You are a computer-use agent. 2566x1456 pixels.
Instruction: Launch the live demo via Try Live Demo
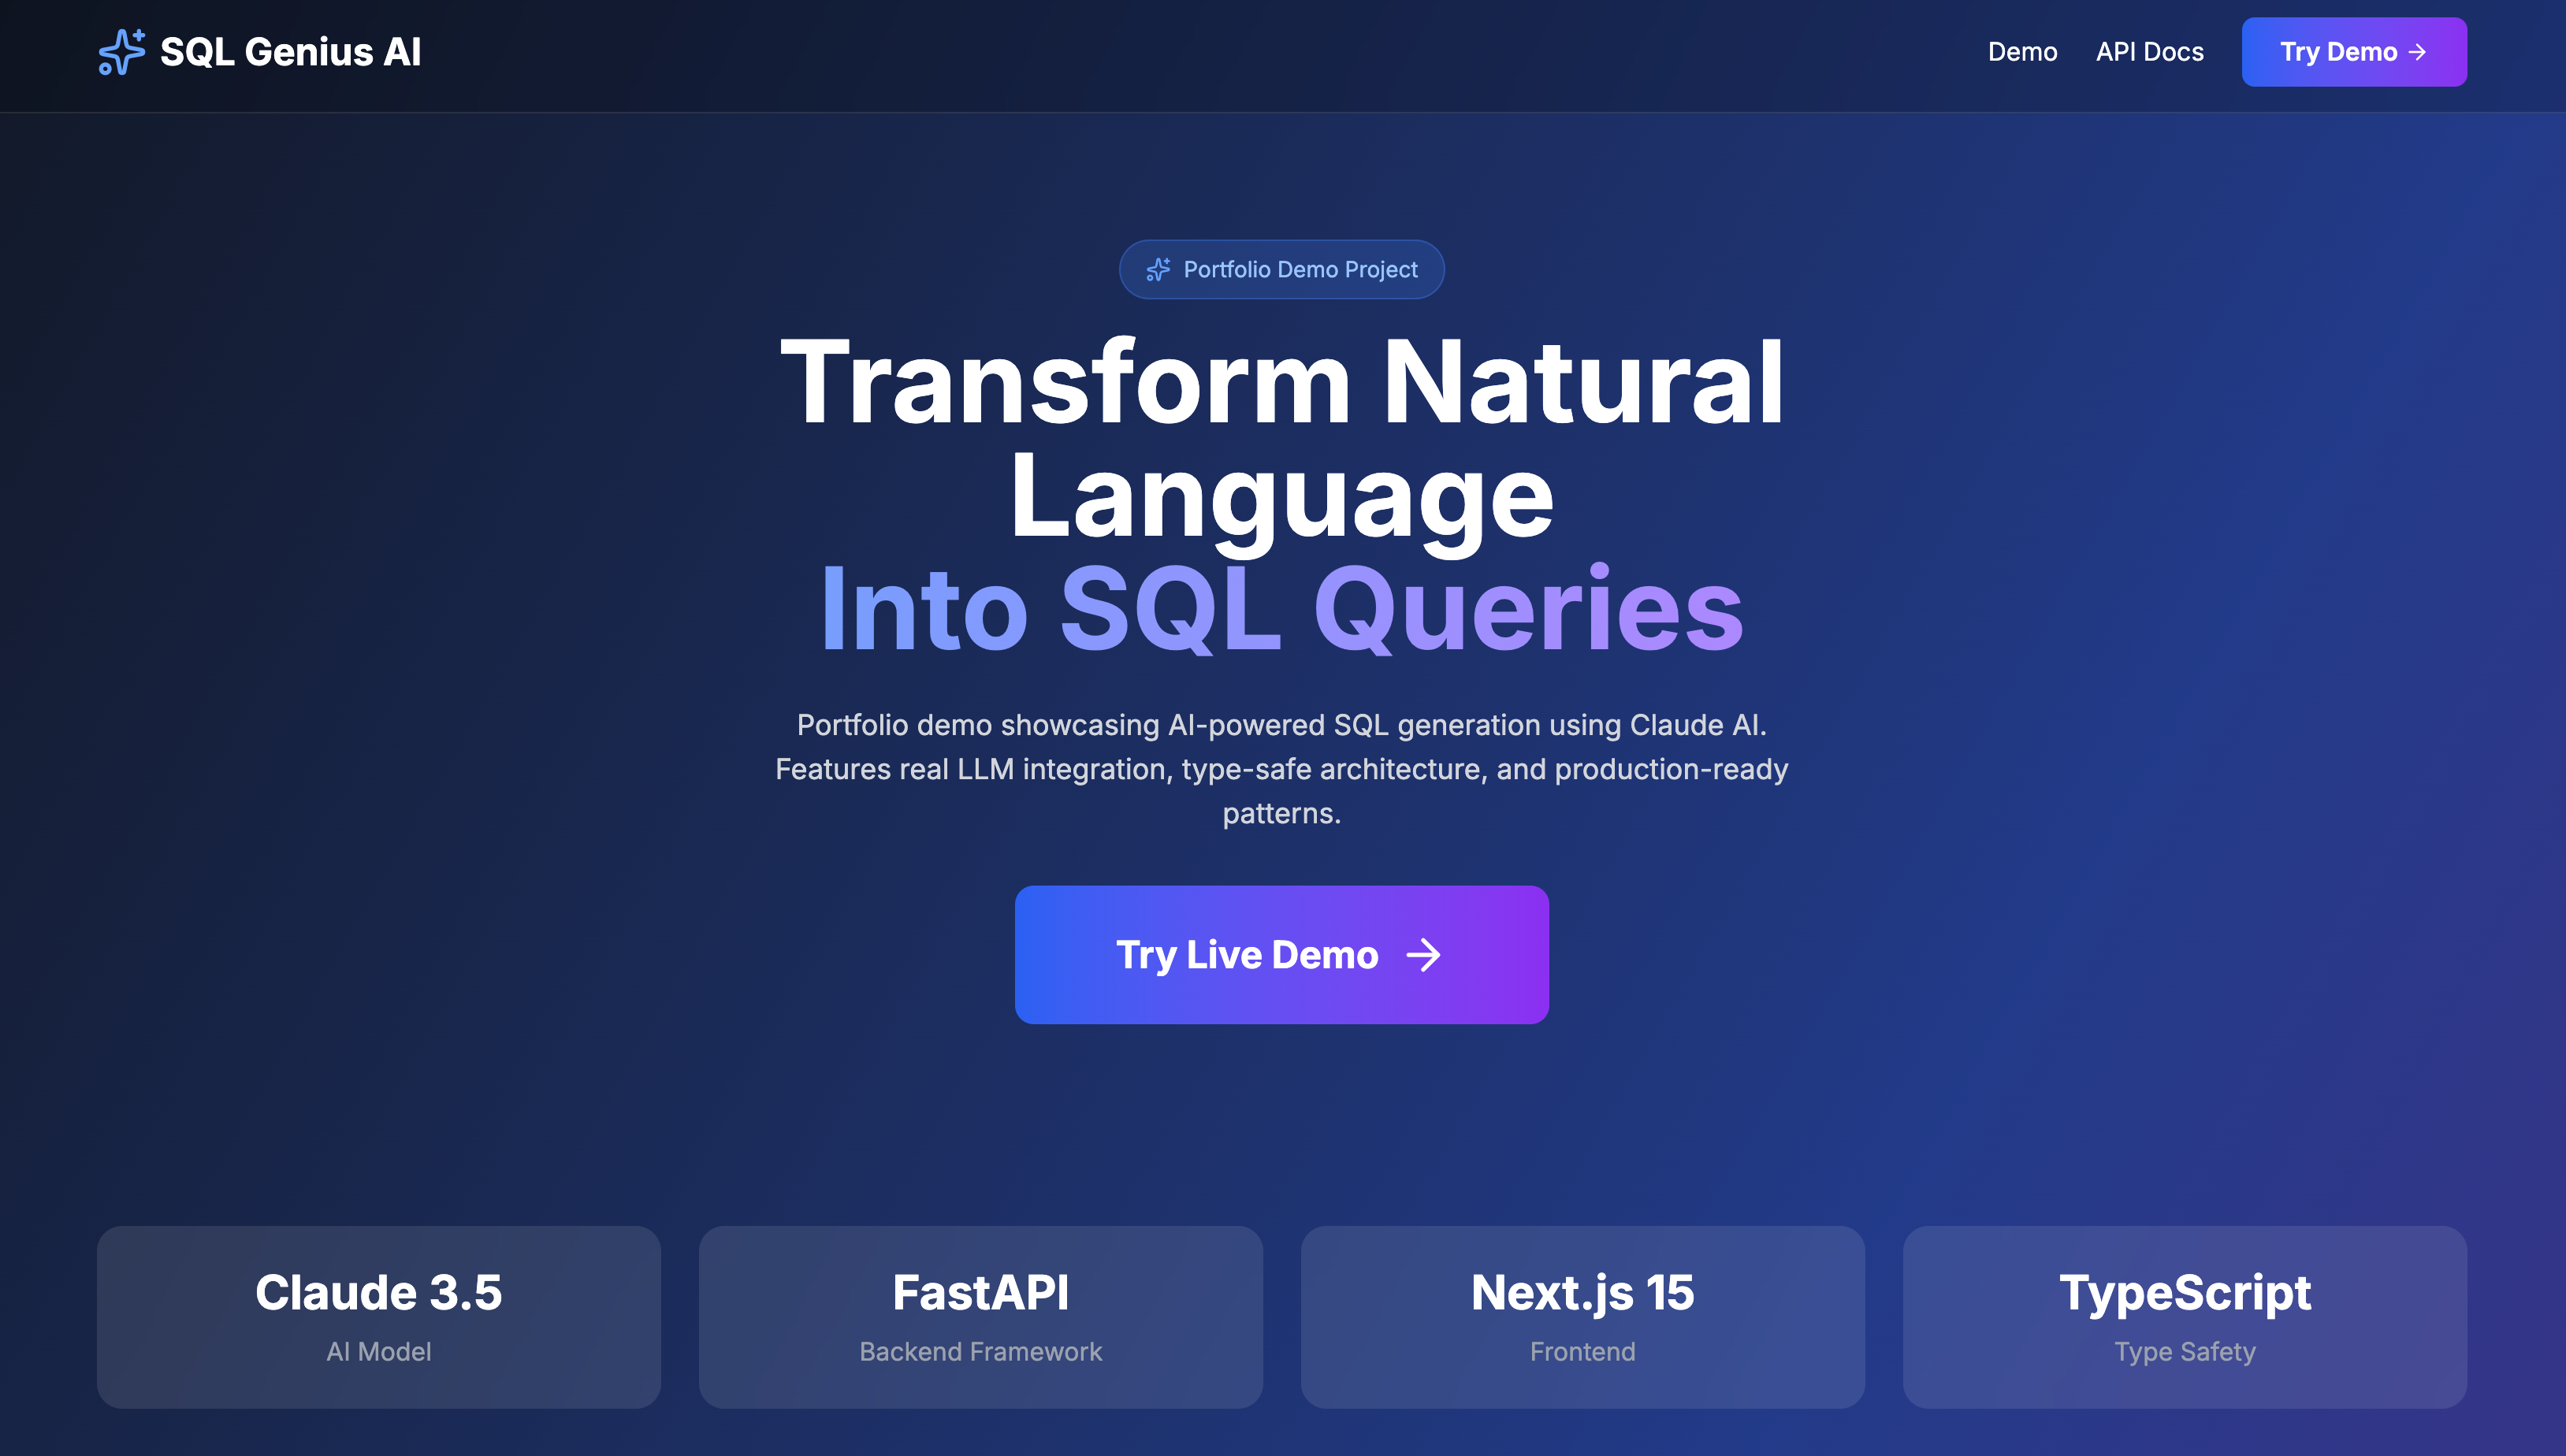point(1281,954)
